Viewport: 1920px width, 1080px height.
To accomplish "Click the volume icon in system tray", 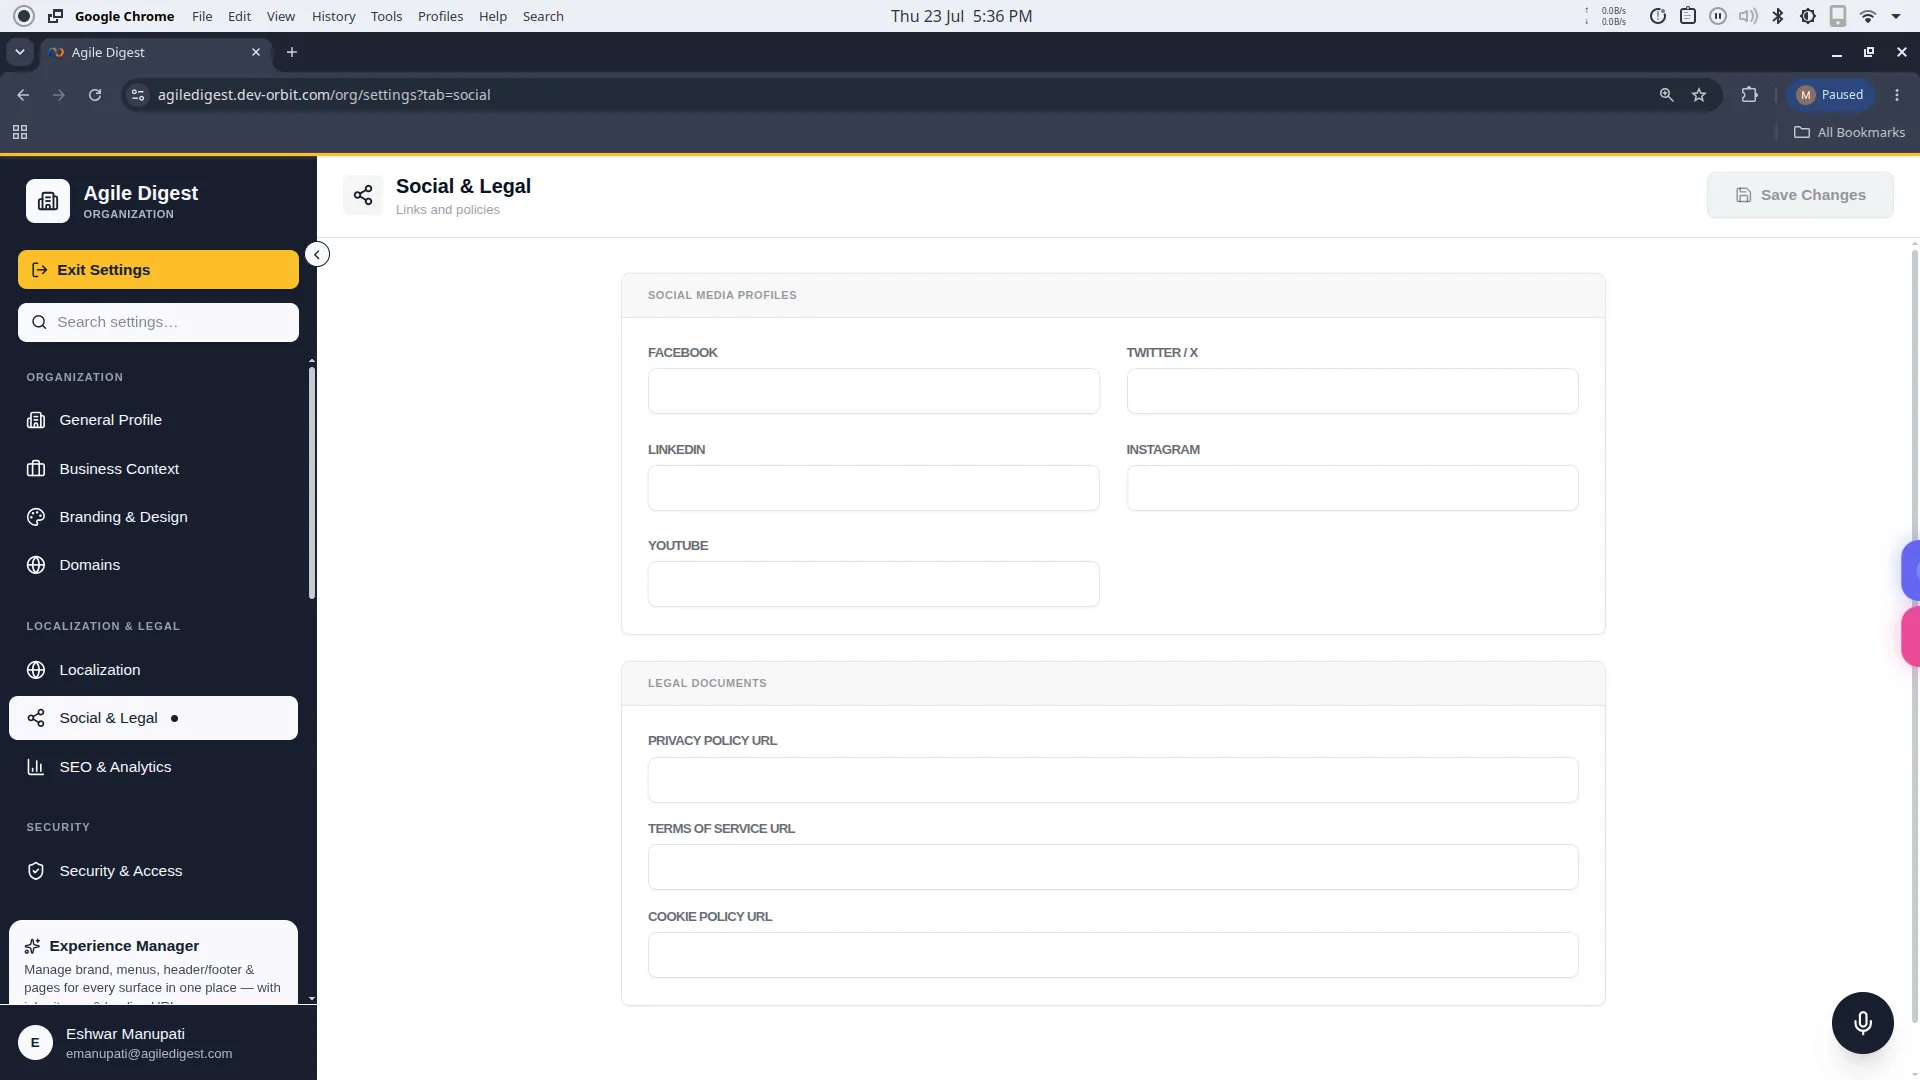I will pos(1748,16).
